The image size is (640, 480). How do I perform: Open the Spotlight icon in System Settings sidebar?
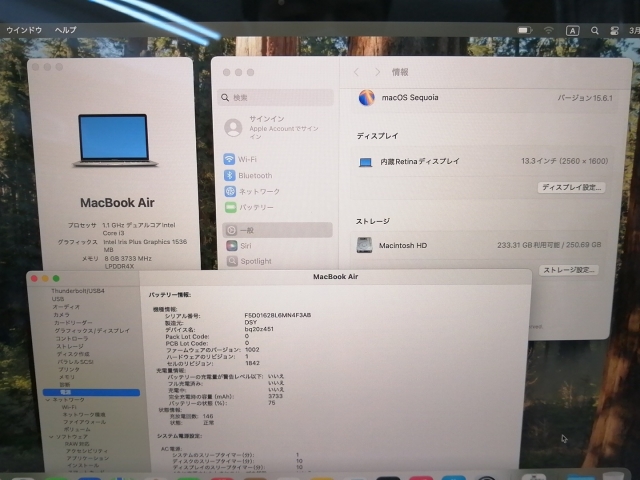pyautogui.click(x=232, y=261)
